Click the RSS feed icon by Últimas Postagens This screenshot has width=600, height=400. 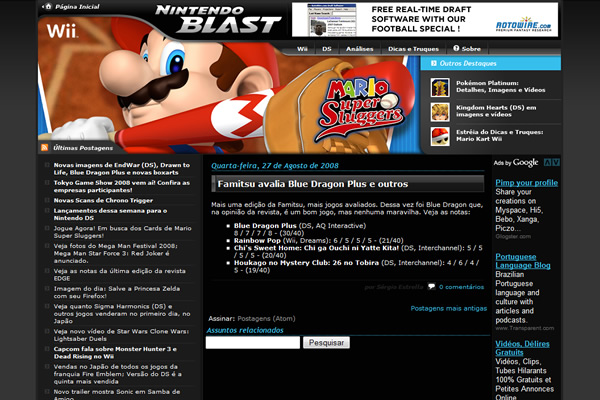[45, 147]
